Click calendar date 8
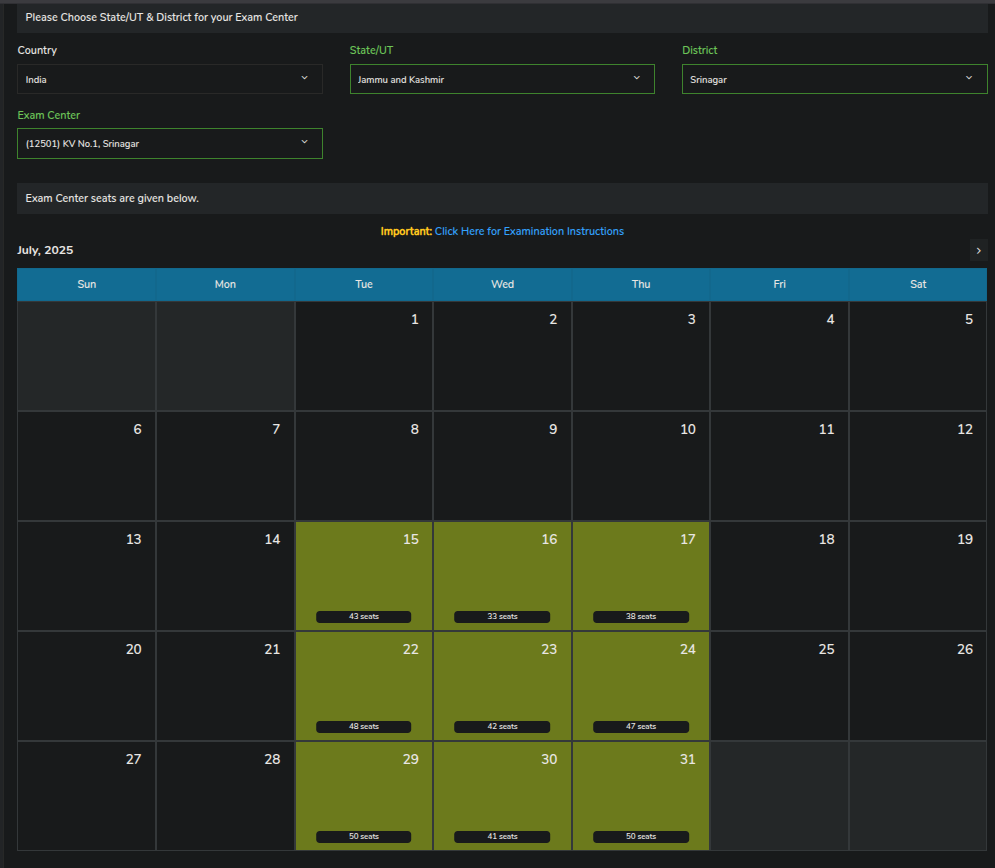The height and width of the screenshot is (868, 995). tap(364, 466)
